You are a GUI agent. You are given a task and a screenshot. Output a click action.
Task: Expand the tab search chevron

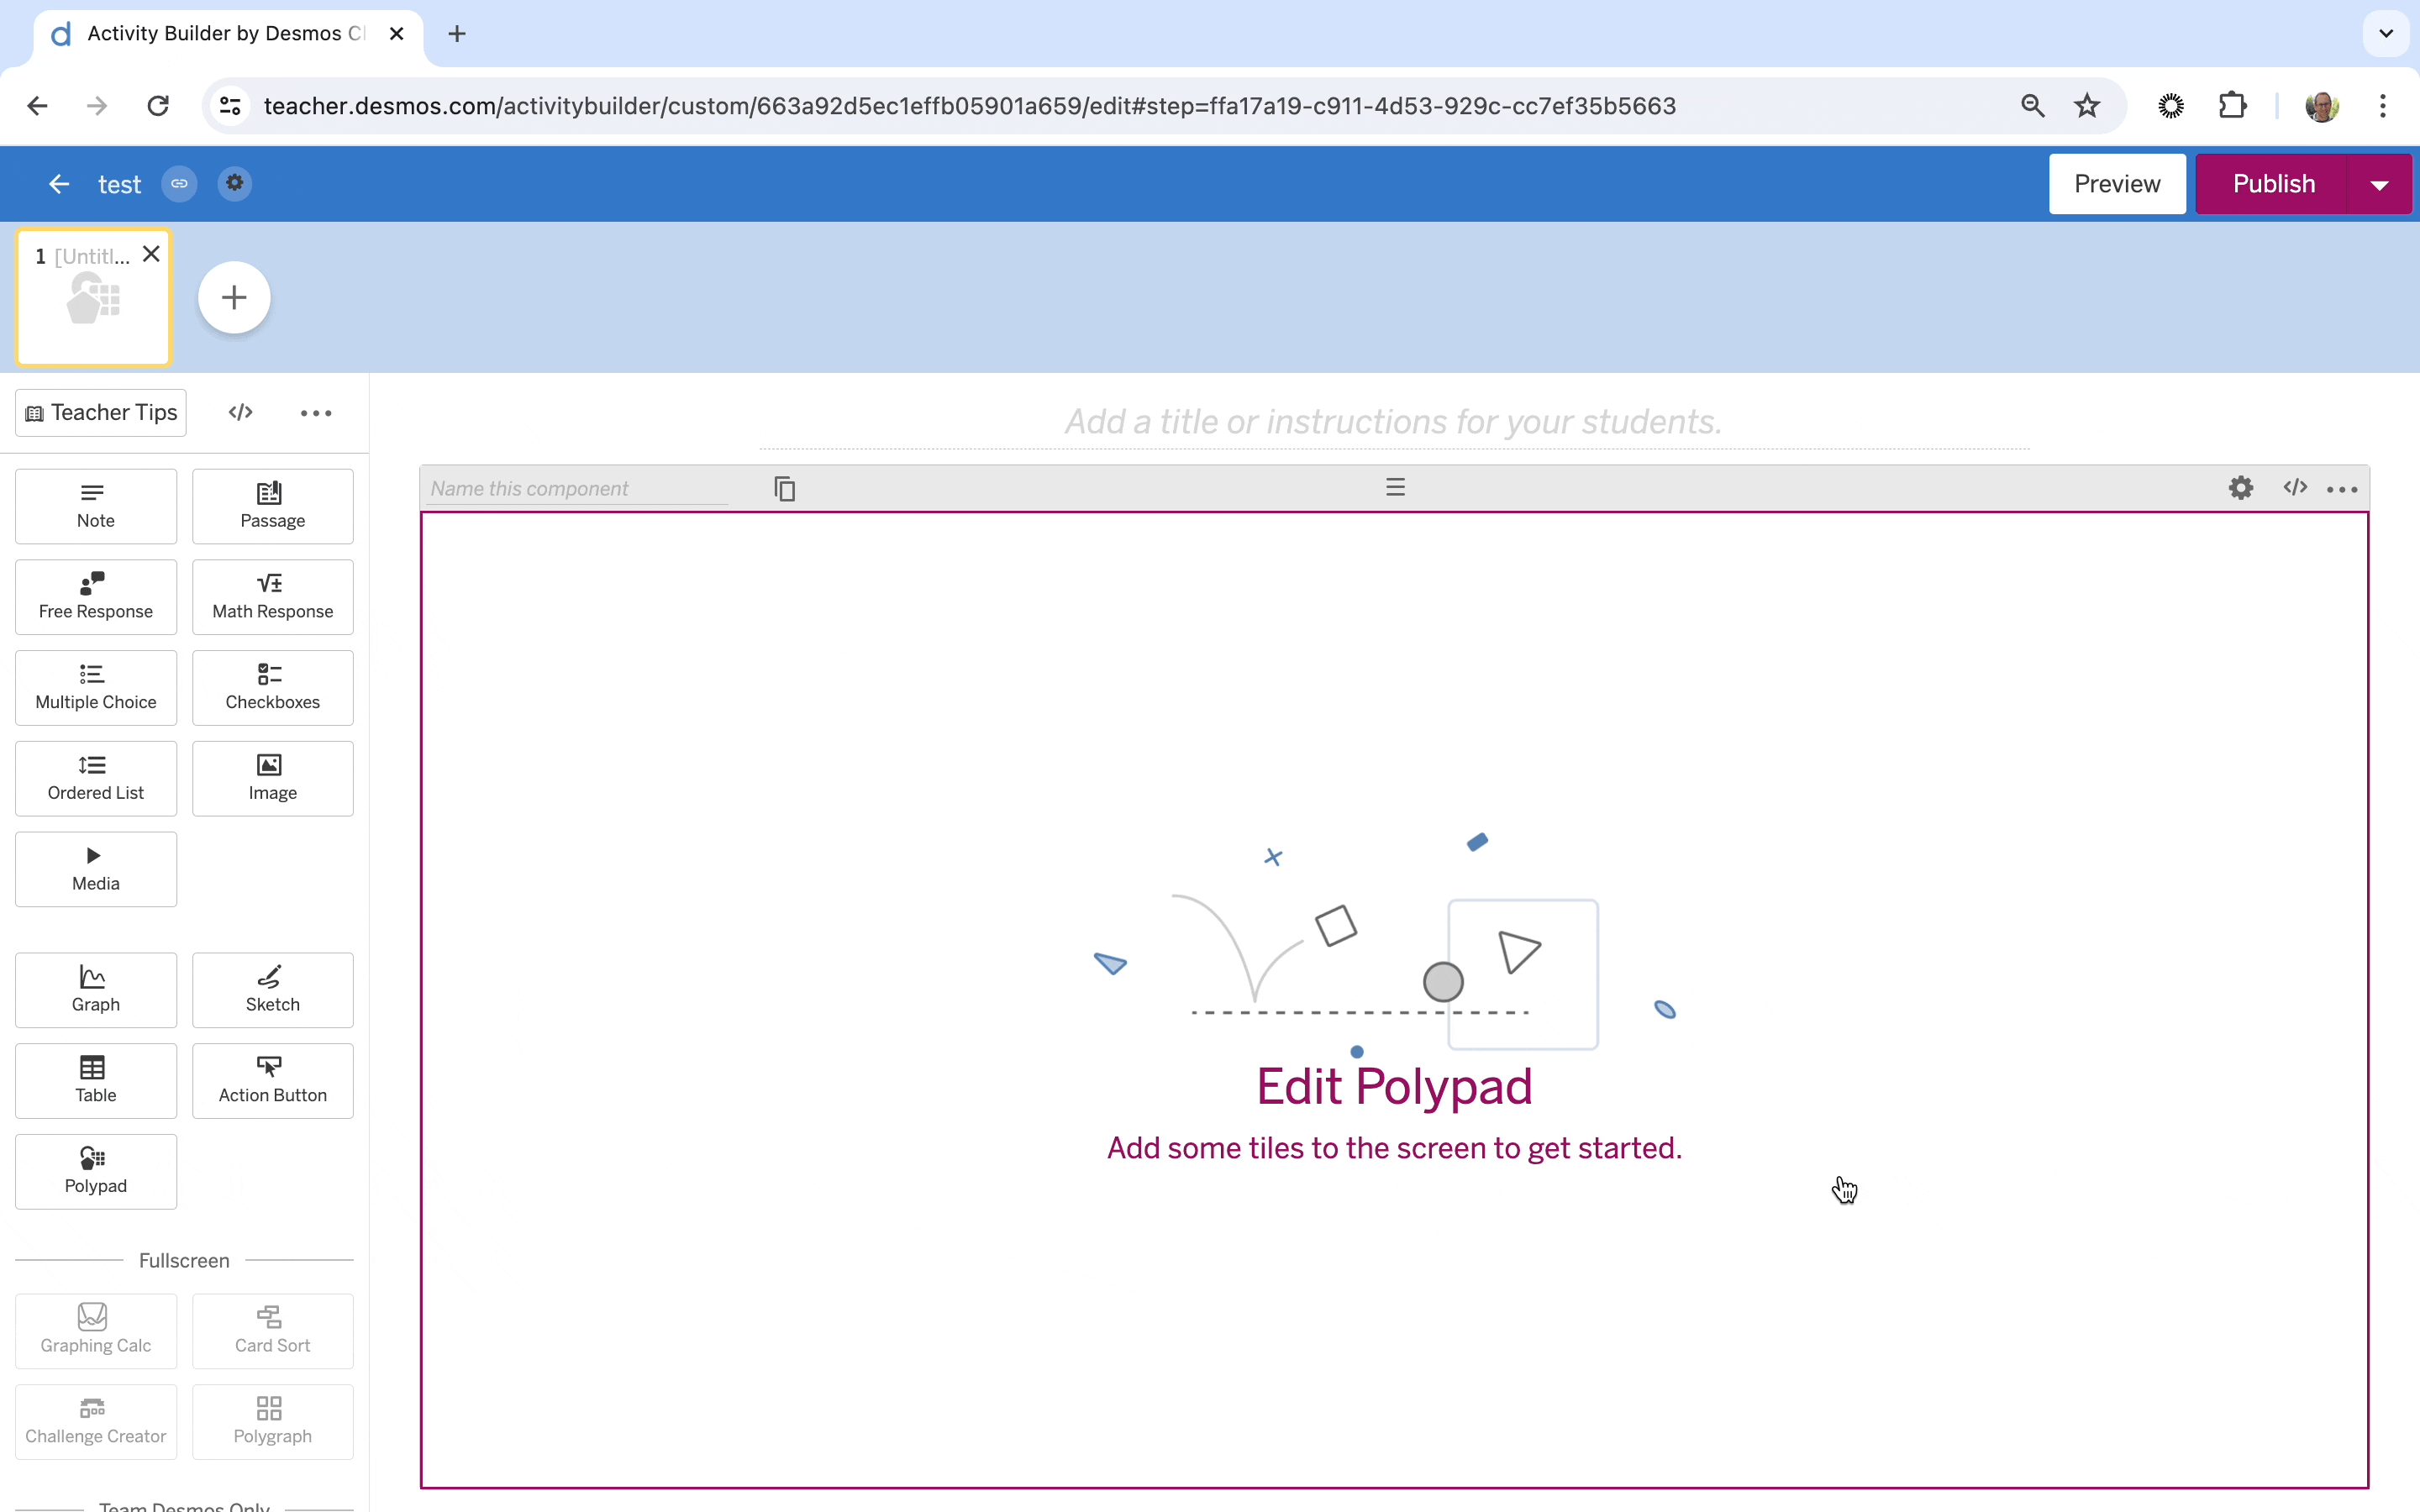point(2386,34)
